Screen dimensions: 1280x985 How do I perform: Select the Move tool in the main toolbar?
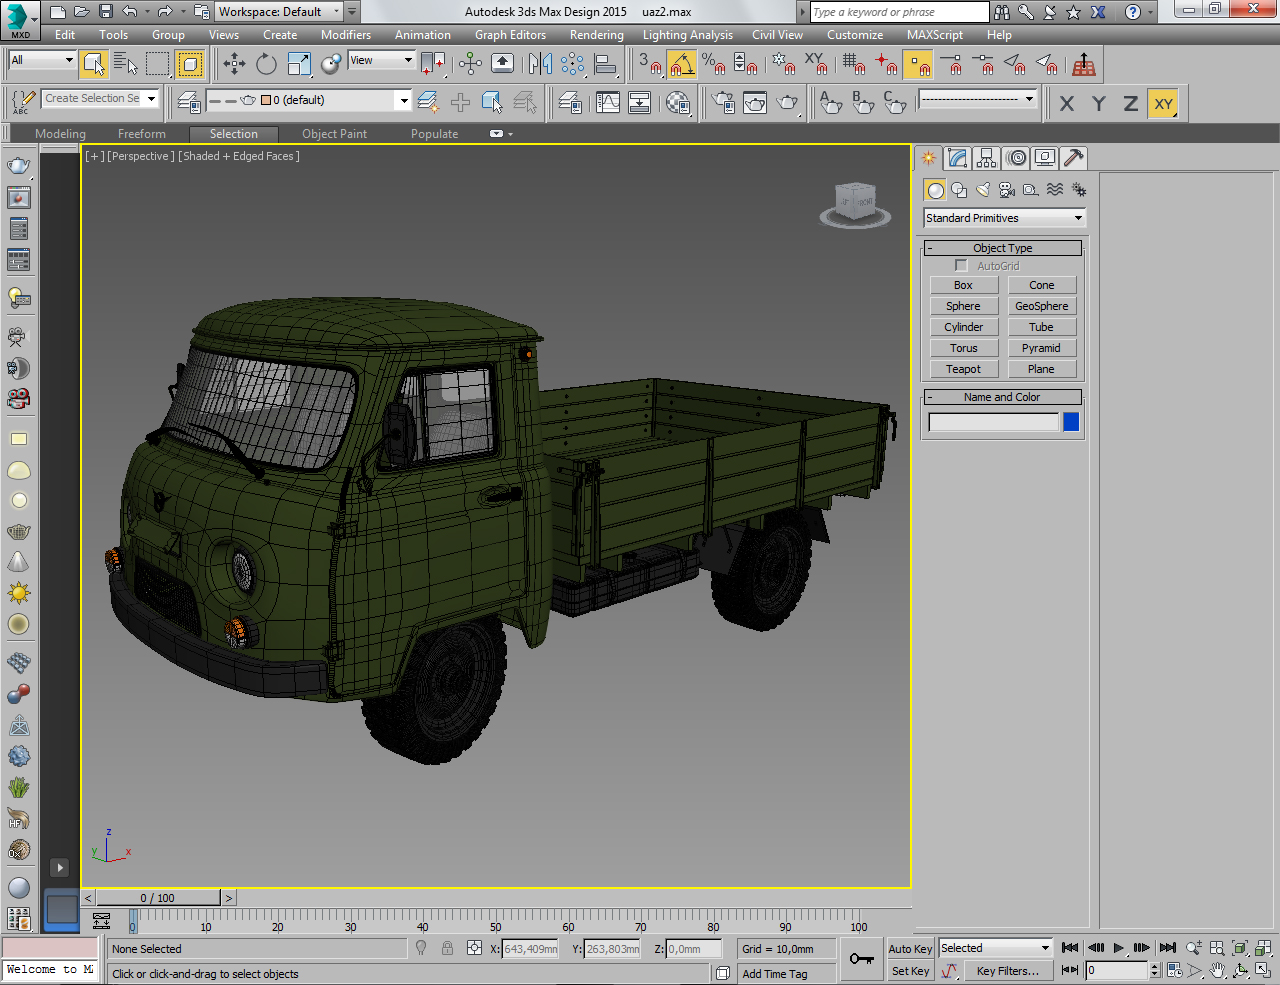[234, 65]
